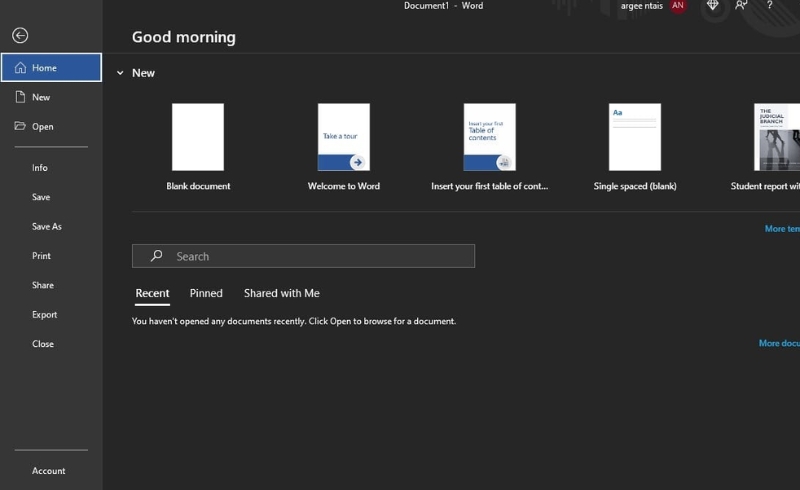The image size is (800, 490).
Task: Select Close in the sidebar
Action: (43, 344)
